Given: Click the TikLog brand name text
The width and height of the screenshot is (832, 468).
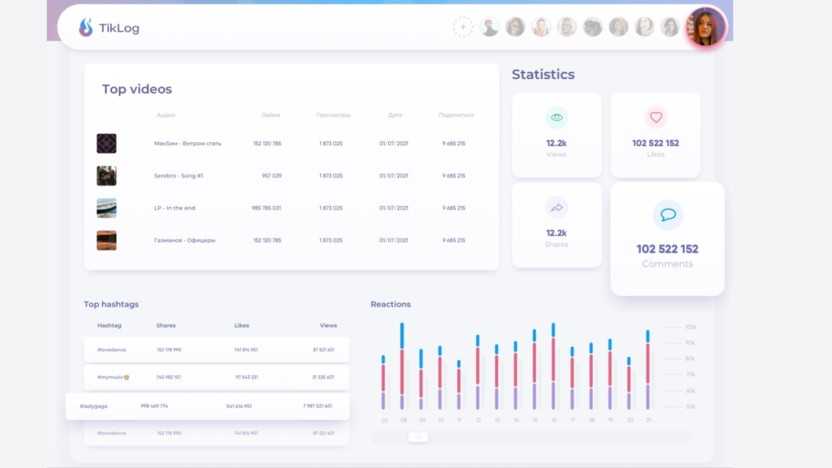Looking at the screenshot, I should [119, 28].
